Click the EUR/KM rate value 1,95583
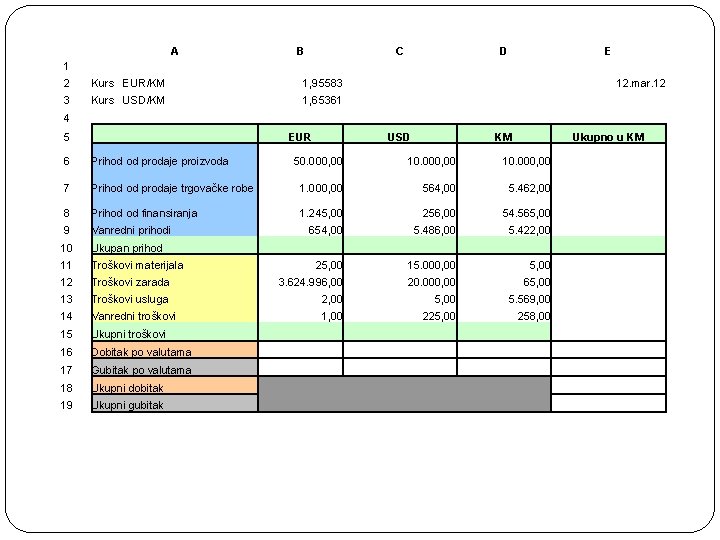Viewport: 720px width, 540px height. tap(322, 83)
